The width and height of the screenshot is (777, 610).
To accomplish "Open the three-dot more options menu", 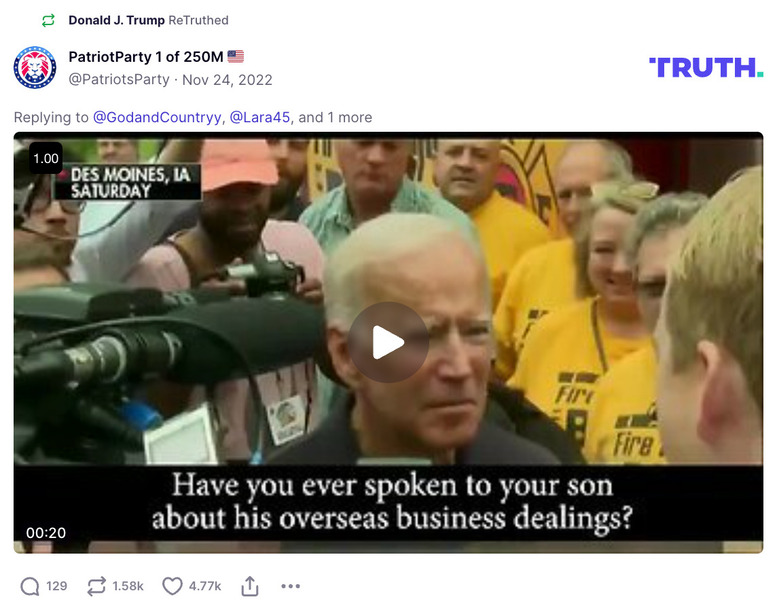I will point(290,586).
